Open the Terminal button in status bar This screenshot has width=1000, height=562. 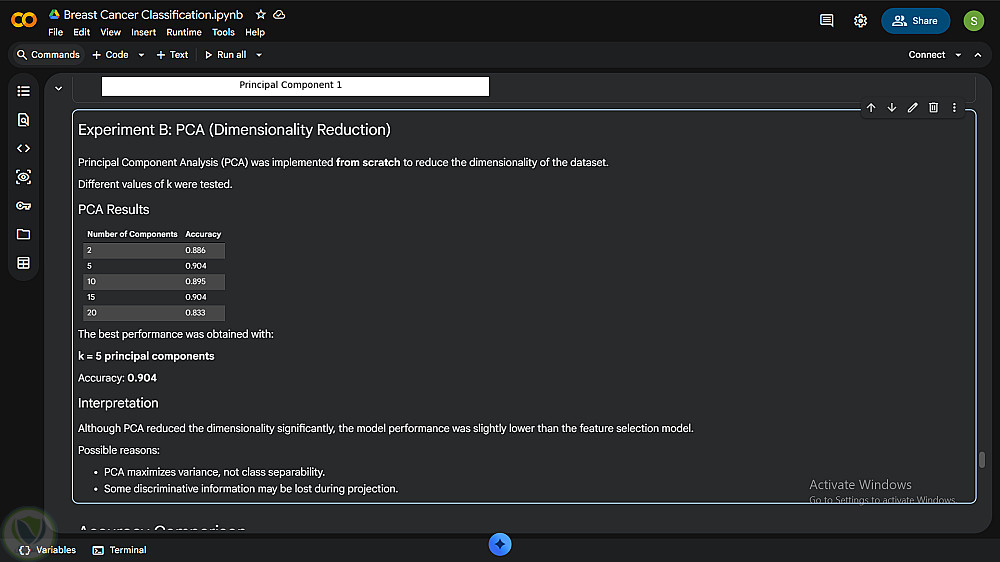pos(119,550)
